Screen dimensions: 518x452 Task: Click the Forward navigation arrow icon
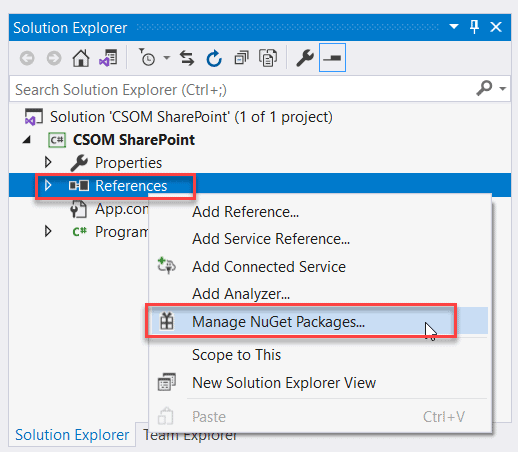tap(54, 58)
